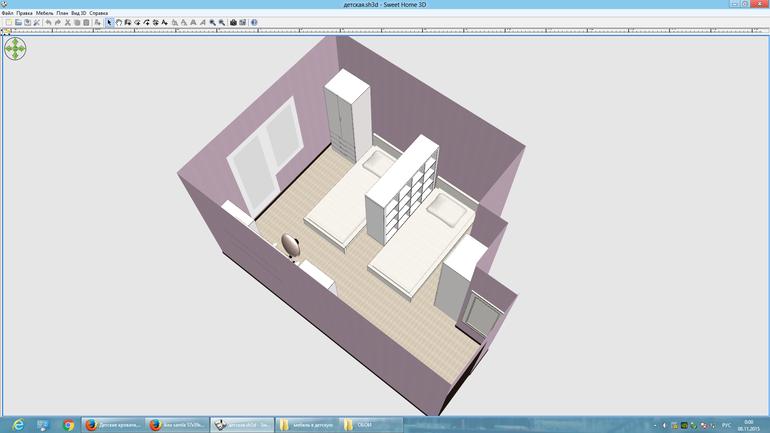
Task: Click the Undo arrow in toolbar
Action: (x=48, y=22)
